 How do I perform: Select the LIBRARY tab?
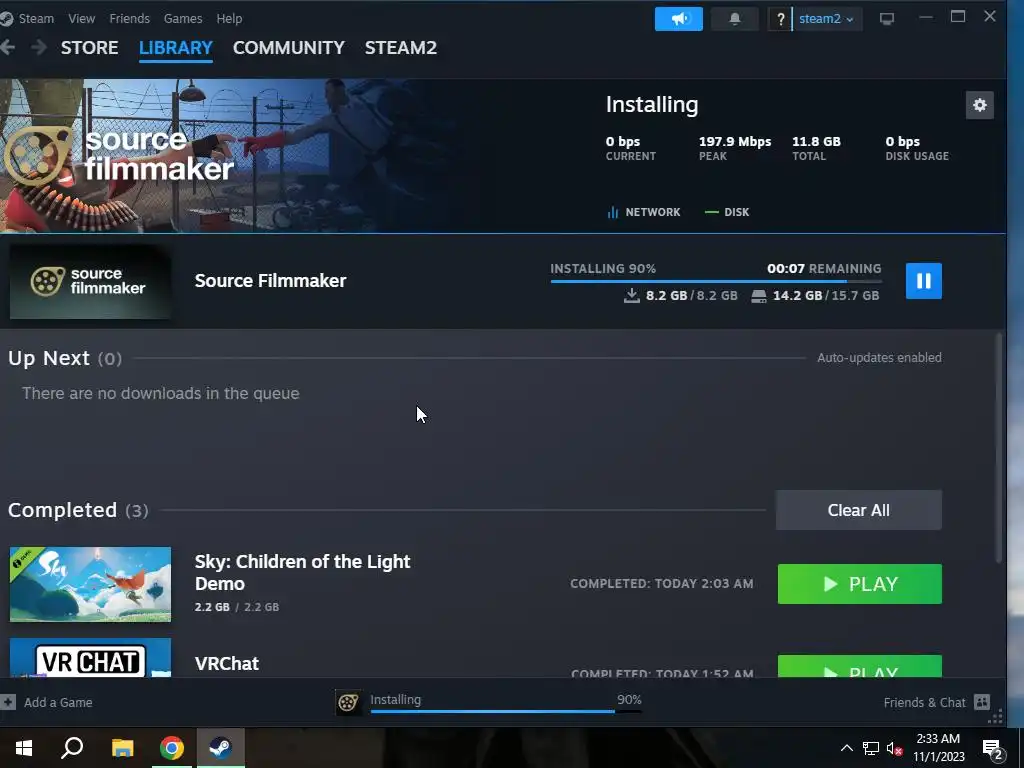tap(176, 48)
